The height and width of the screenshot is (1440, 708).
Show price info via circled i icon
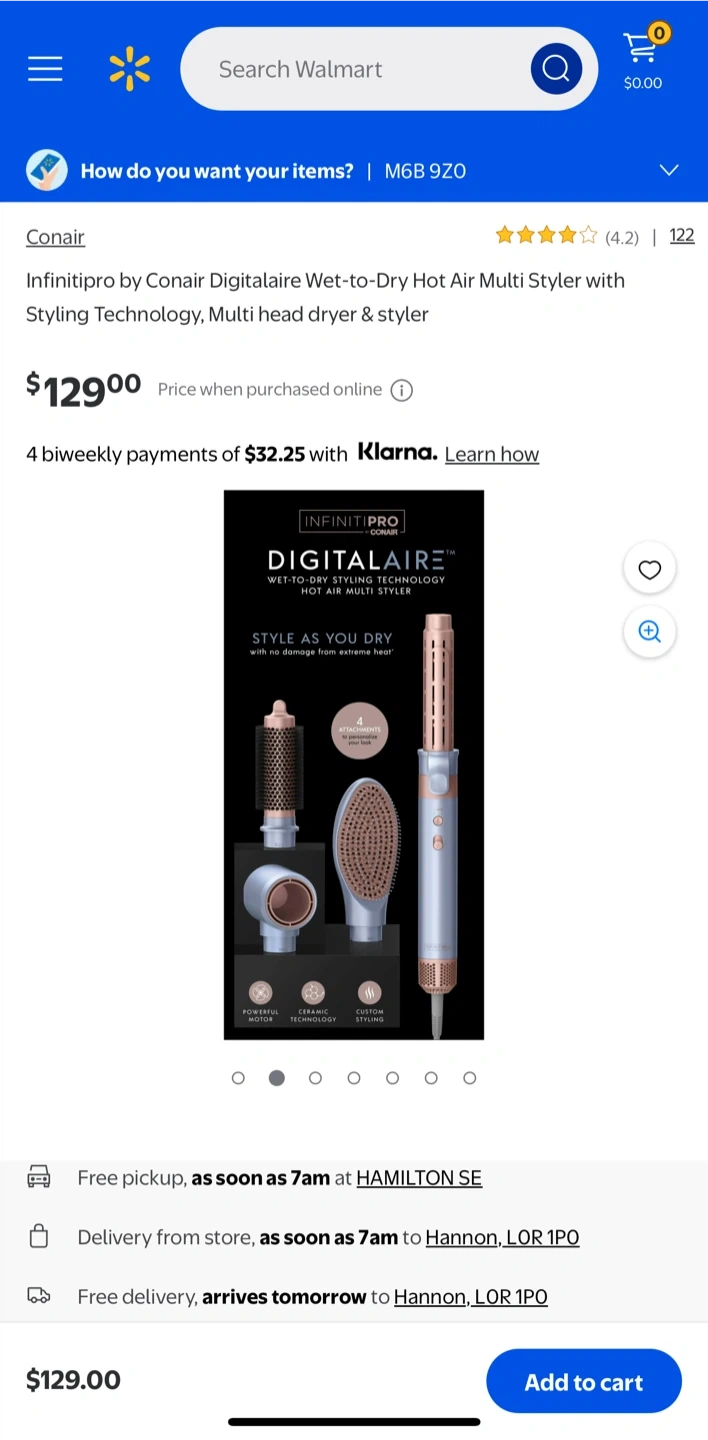401,390
